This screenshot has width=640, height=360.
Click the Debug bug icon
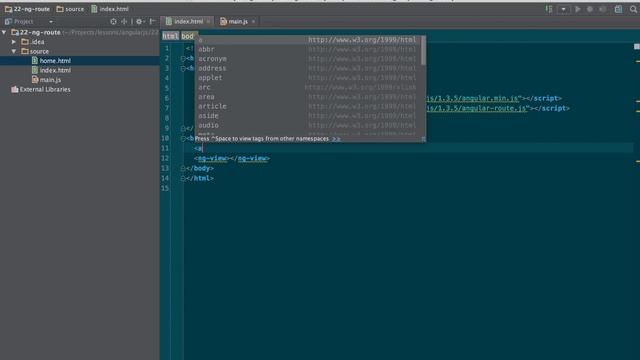click(x=590, y=9)
